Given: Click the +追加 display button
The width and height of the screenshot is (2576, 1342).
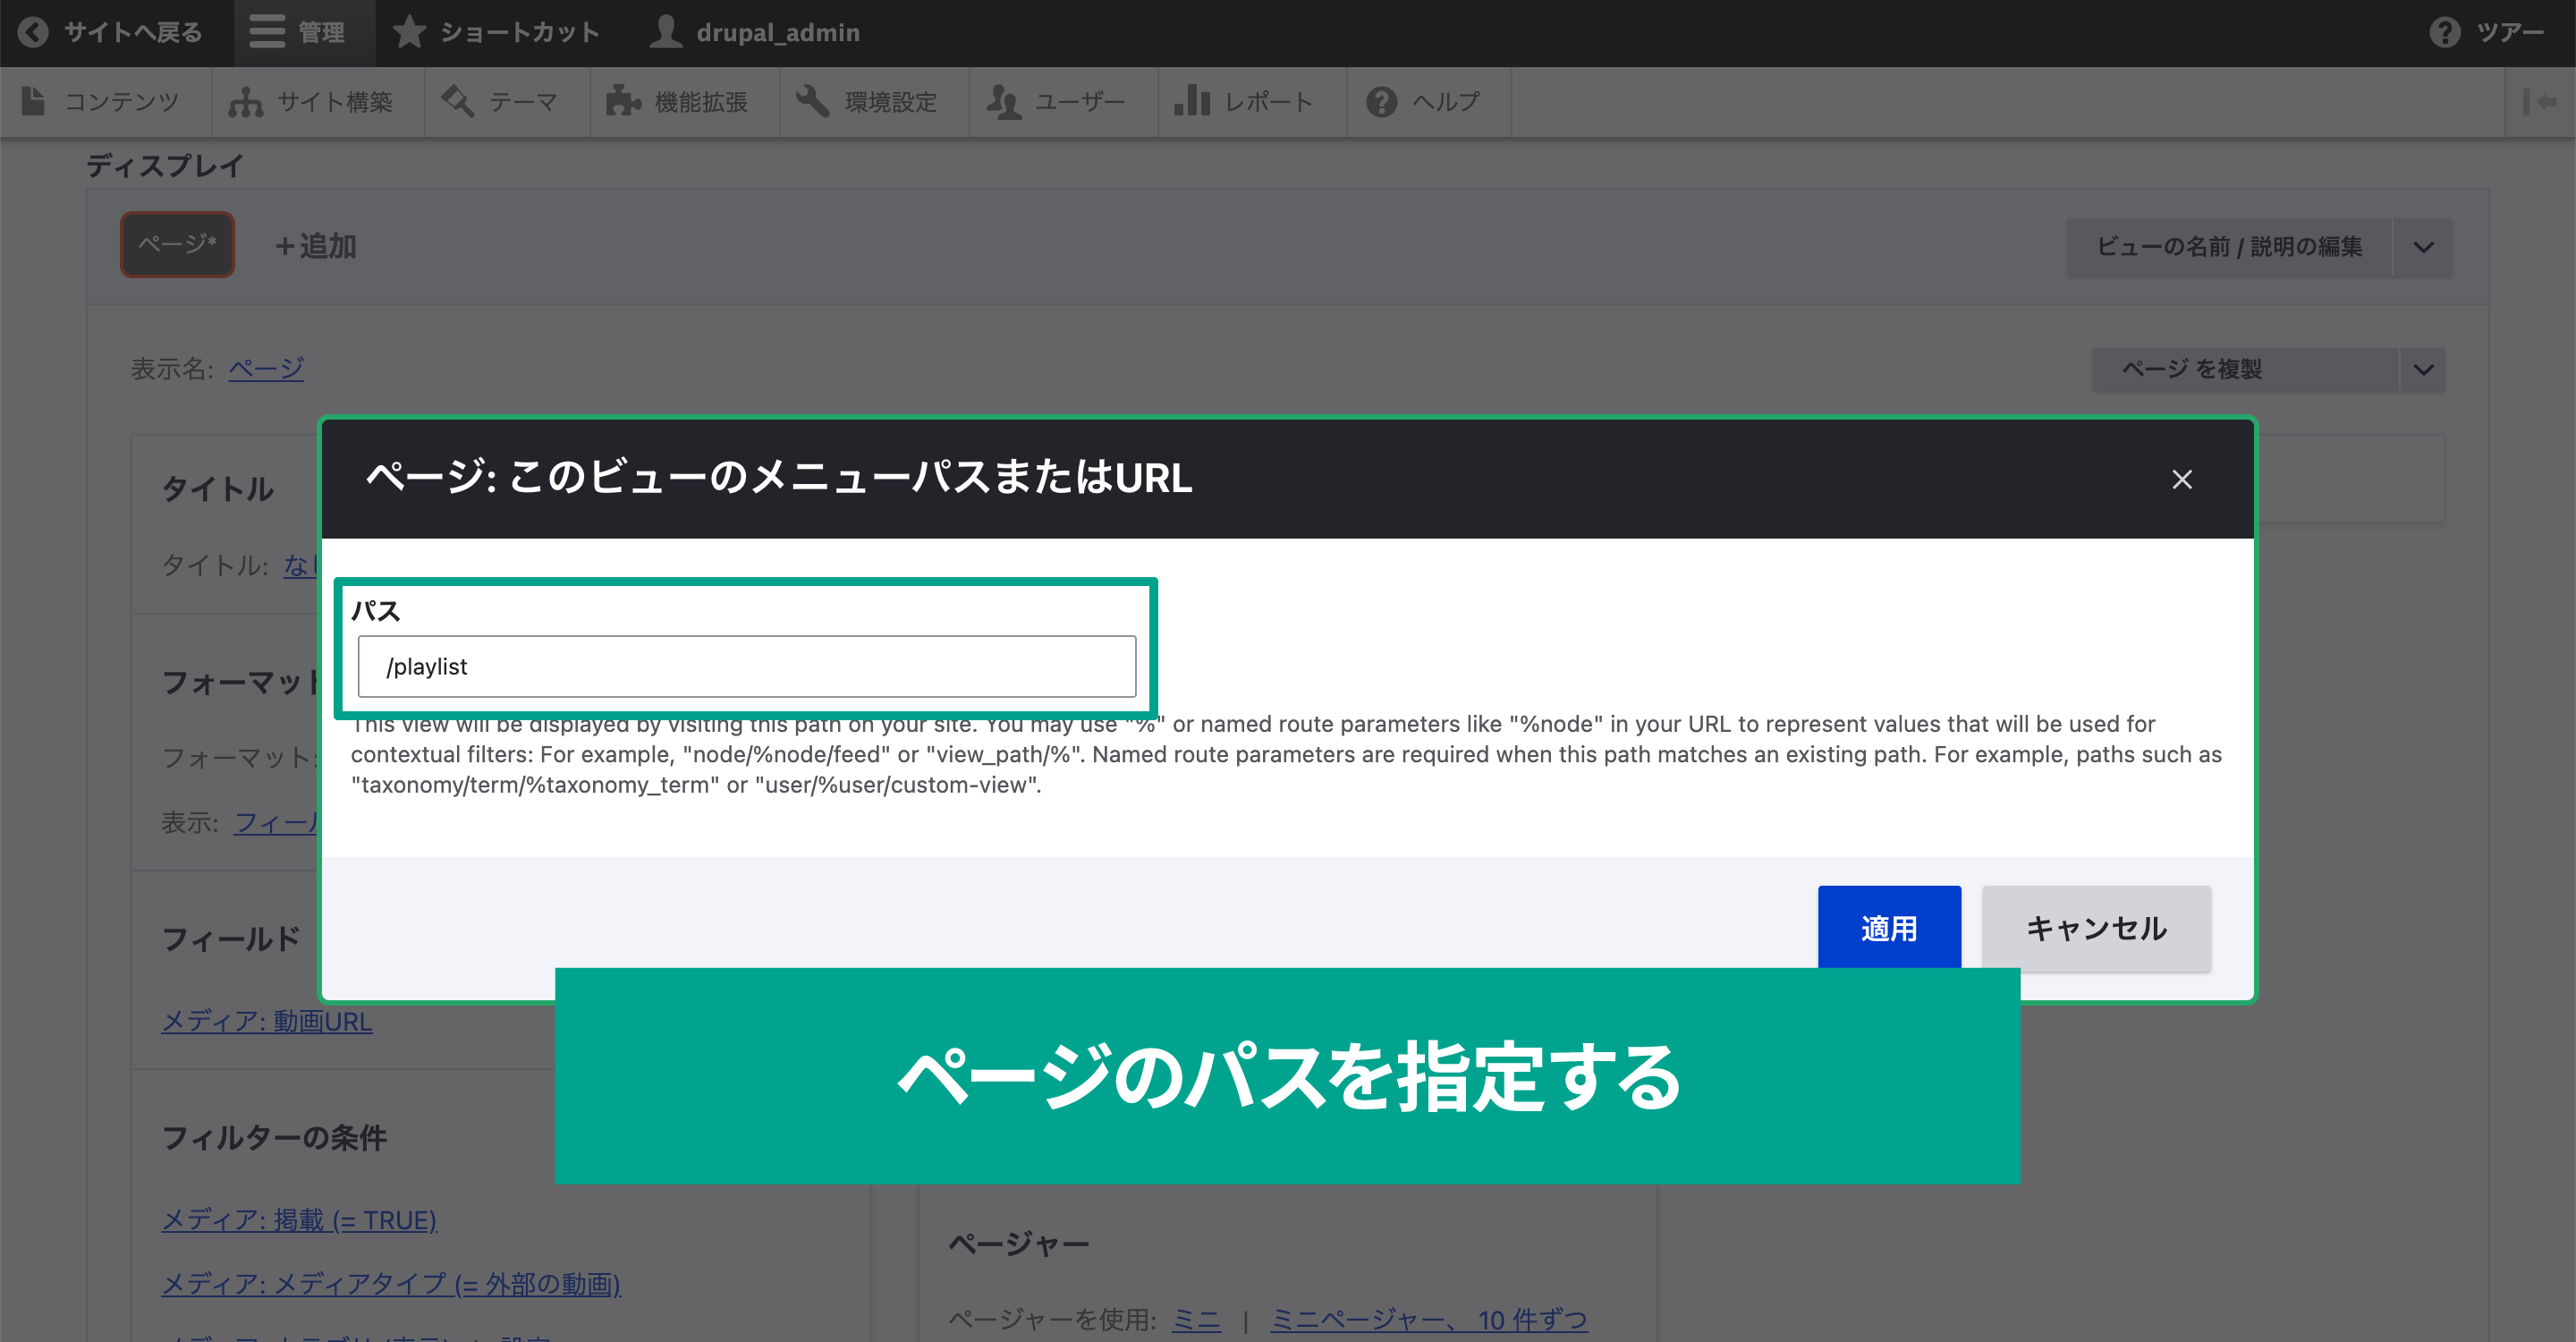Looking at the screenshot, I should pyautogui.click(x=316, y=246).
